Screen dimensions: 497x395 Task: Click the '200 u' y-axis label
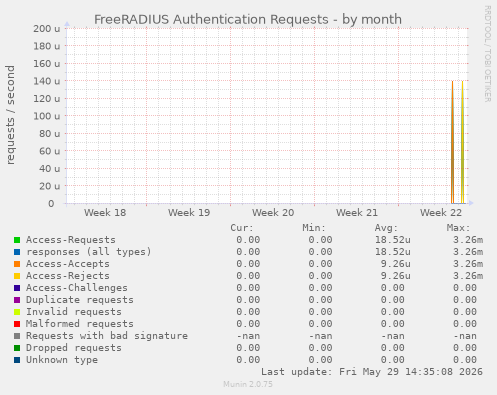46,29
